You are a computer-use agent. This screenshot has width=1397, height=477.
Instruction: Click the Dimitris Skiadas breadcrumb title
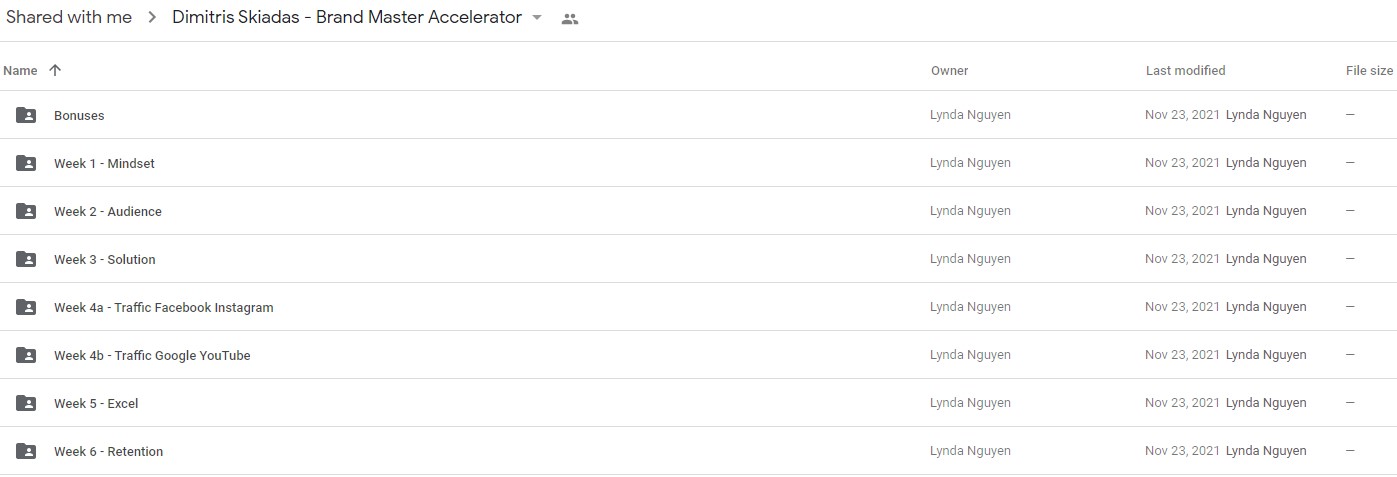(347, 17)
